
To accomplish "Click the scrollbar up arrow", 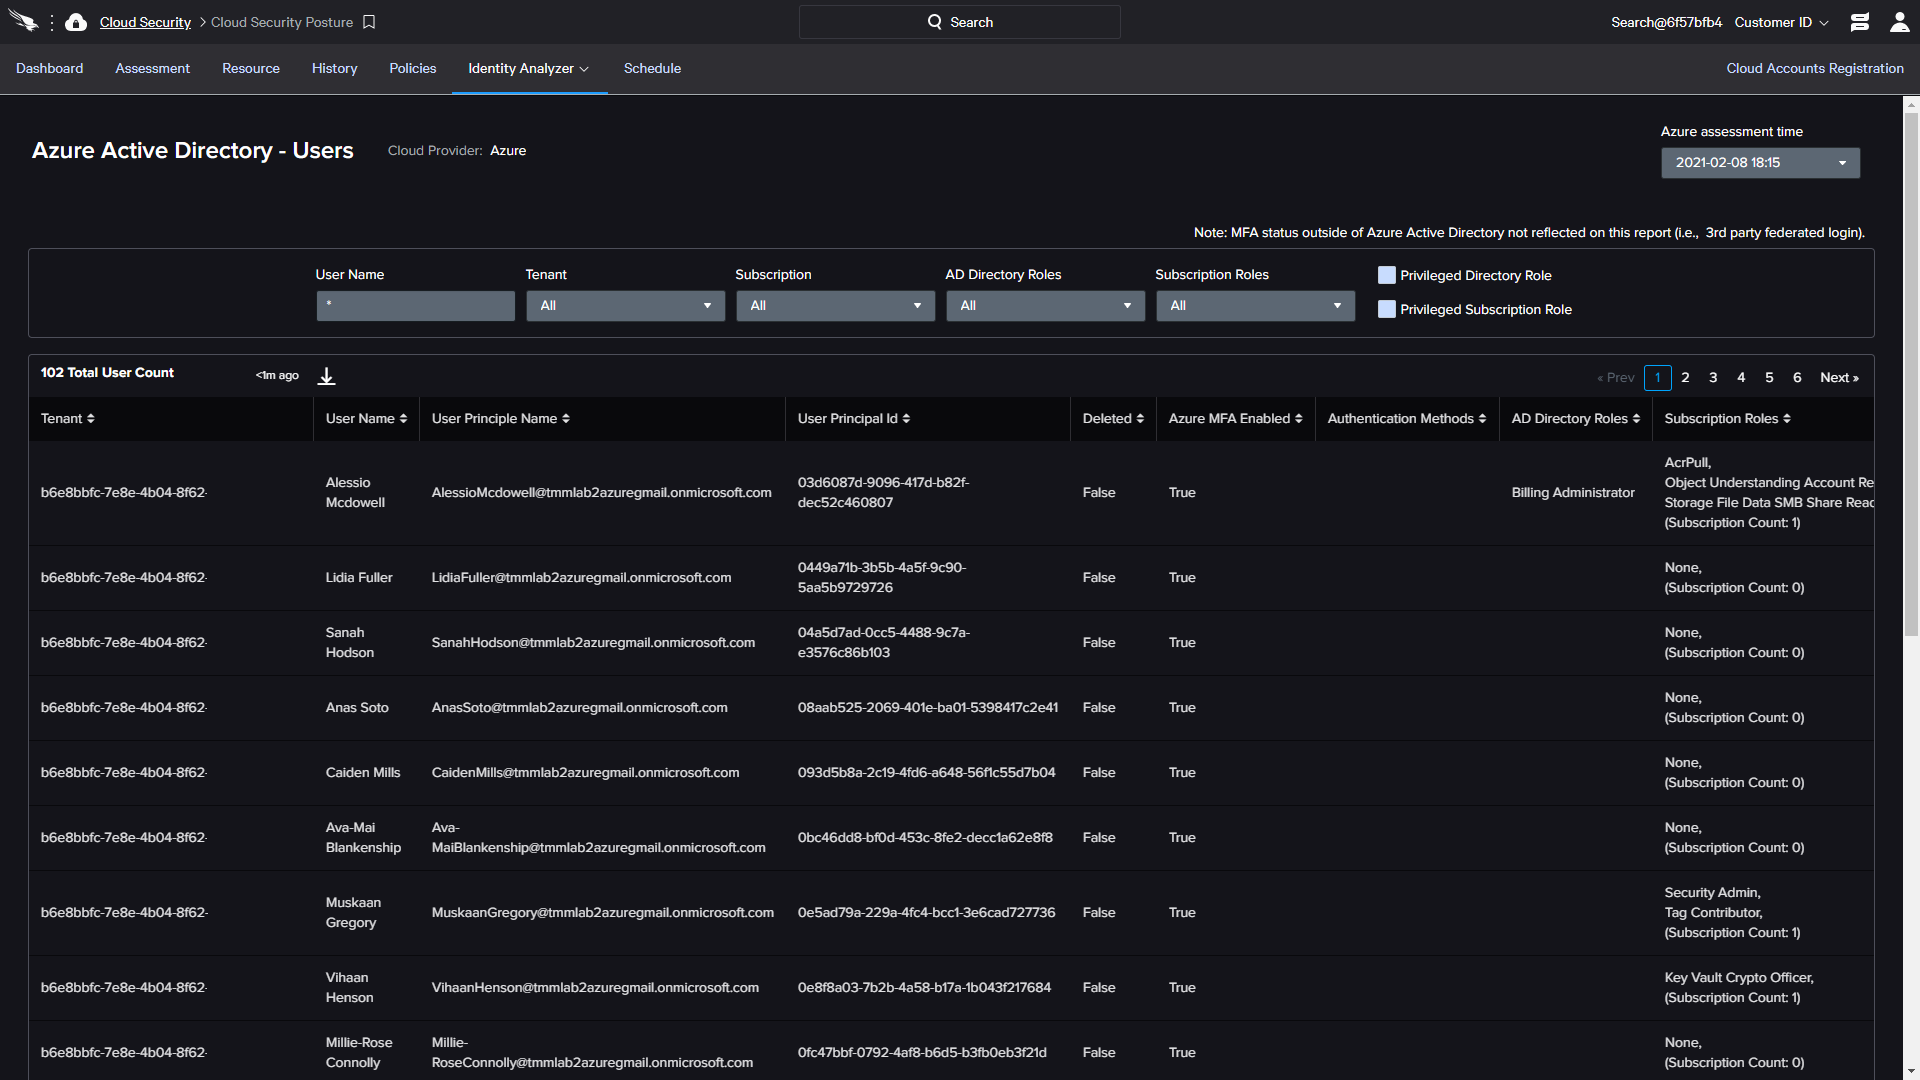I will [x=1911, y=104].
